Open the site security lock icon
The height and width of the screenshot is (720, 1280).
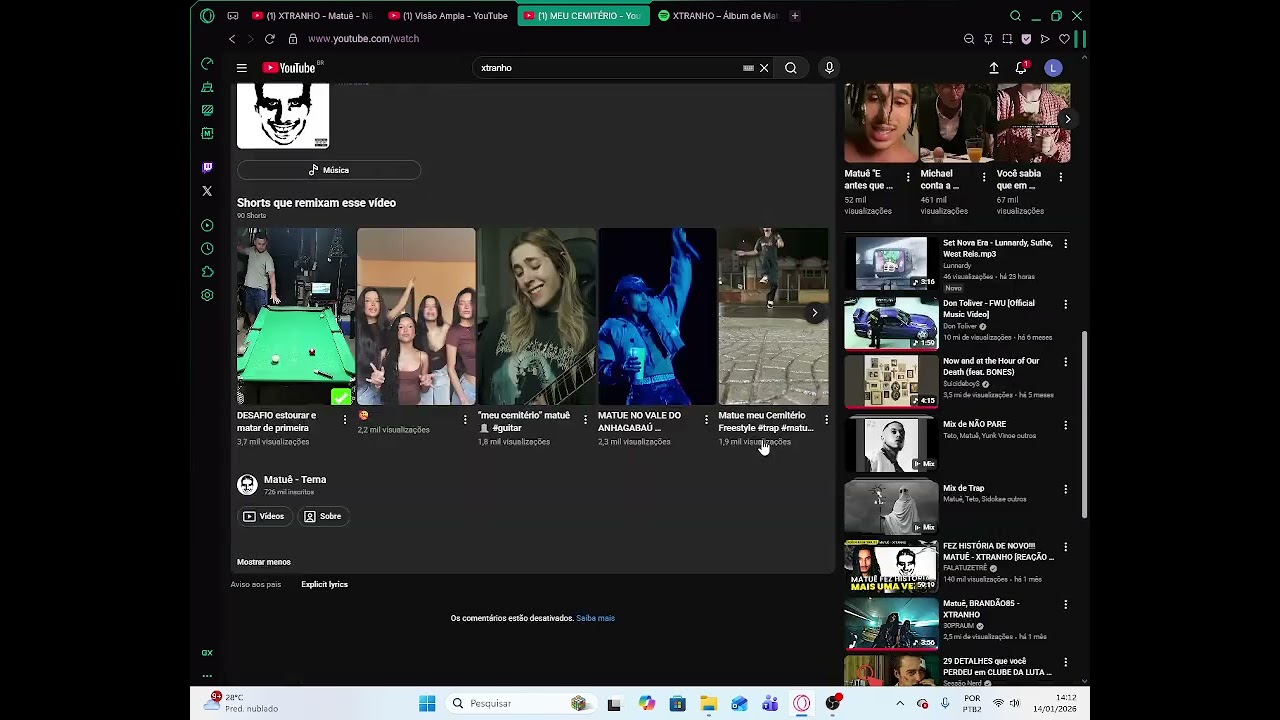pyautogui.click(x=293, y=39)
